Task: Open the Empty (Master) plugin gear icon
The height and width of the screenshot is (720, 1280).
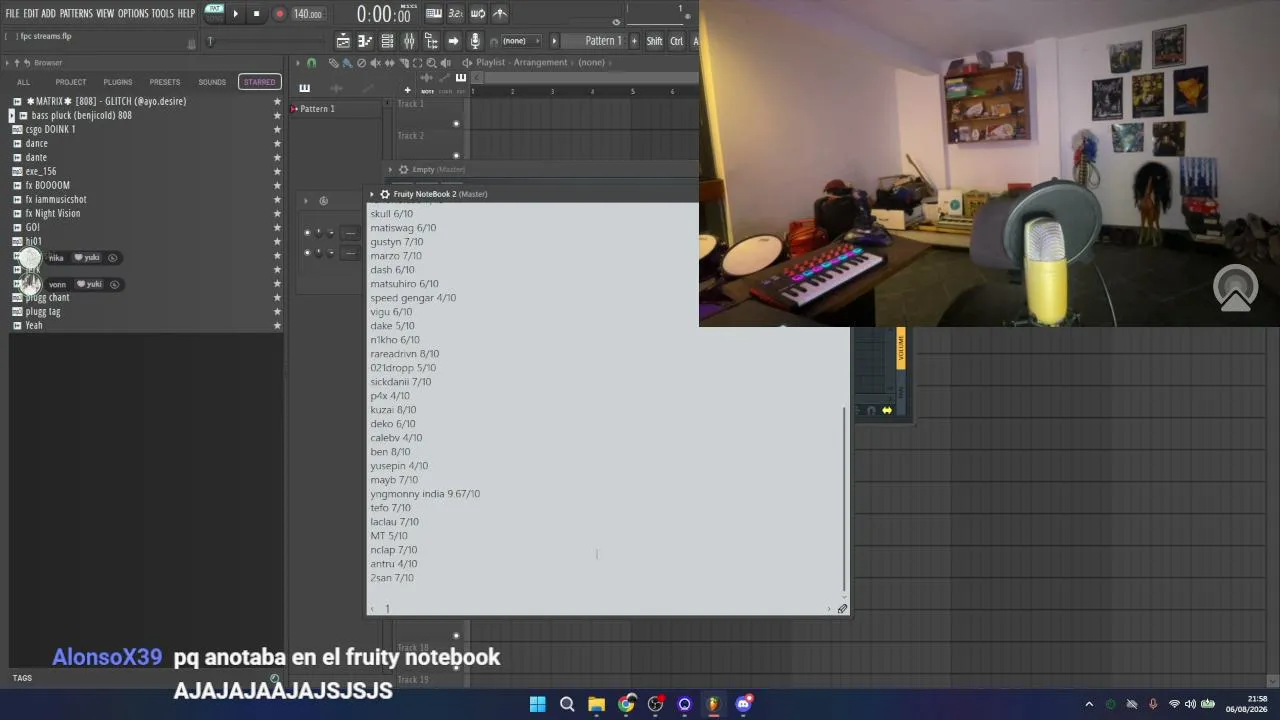Action: click(403, 170)
